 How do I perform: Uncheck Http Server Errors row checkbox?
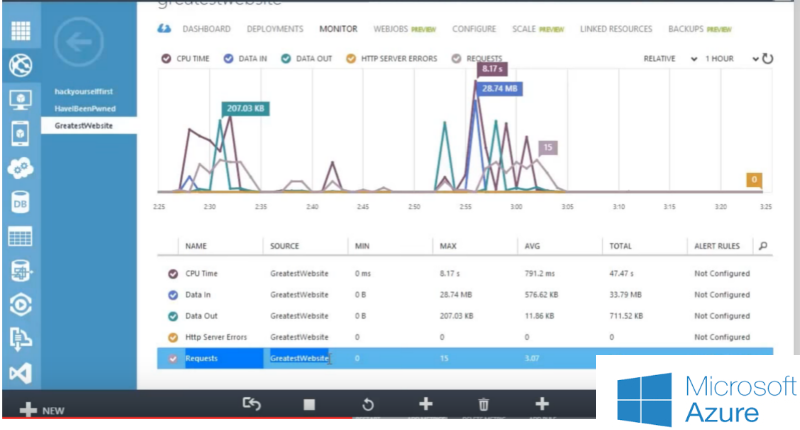[173, 337]
